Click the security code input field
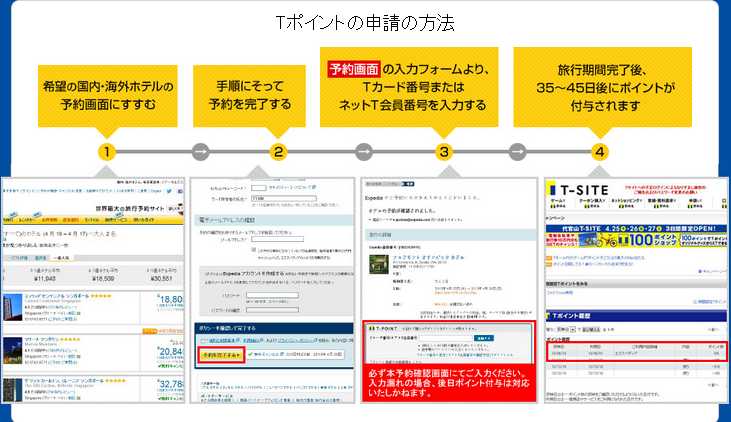 point(258,188)
